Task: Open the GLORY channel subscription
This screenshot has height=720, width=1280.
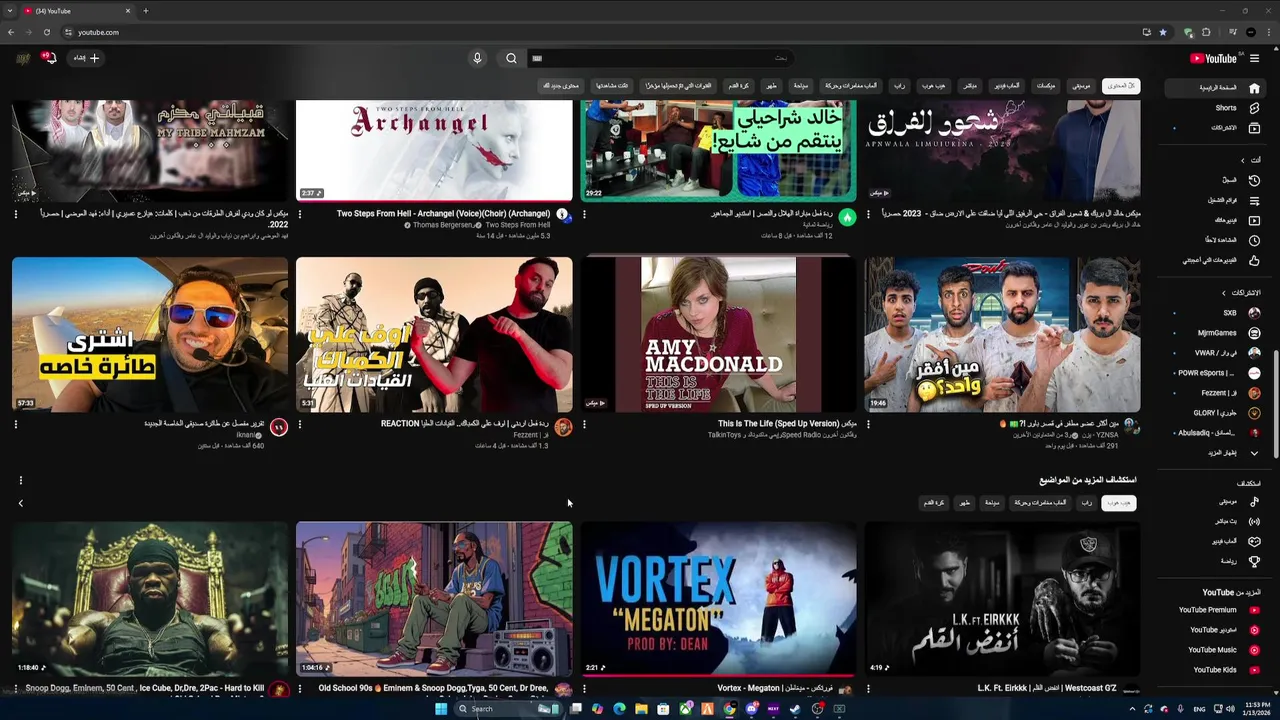Action: pos(1217,413)
